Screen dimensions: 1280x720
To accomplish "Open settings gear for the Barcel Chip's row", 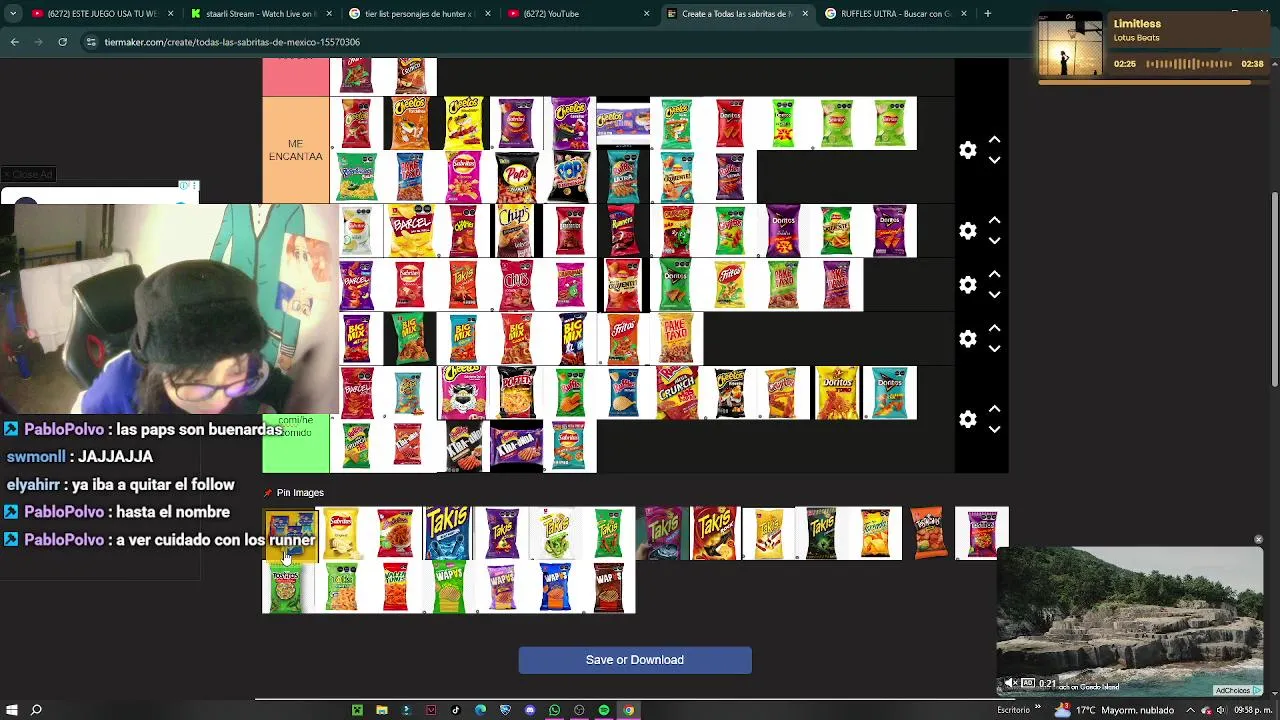I will pos(967,231).
